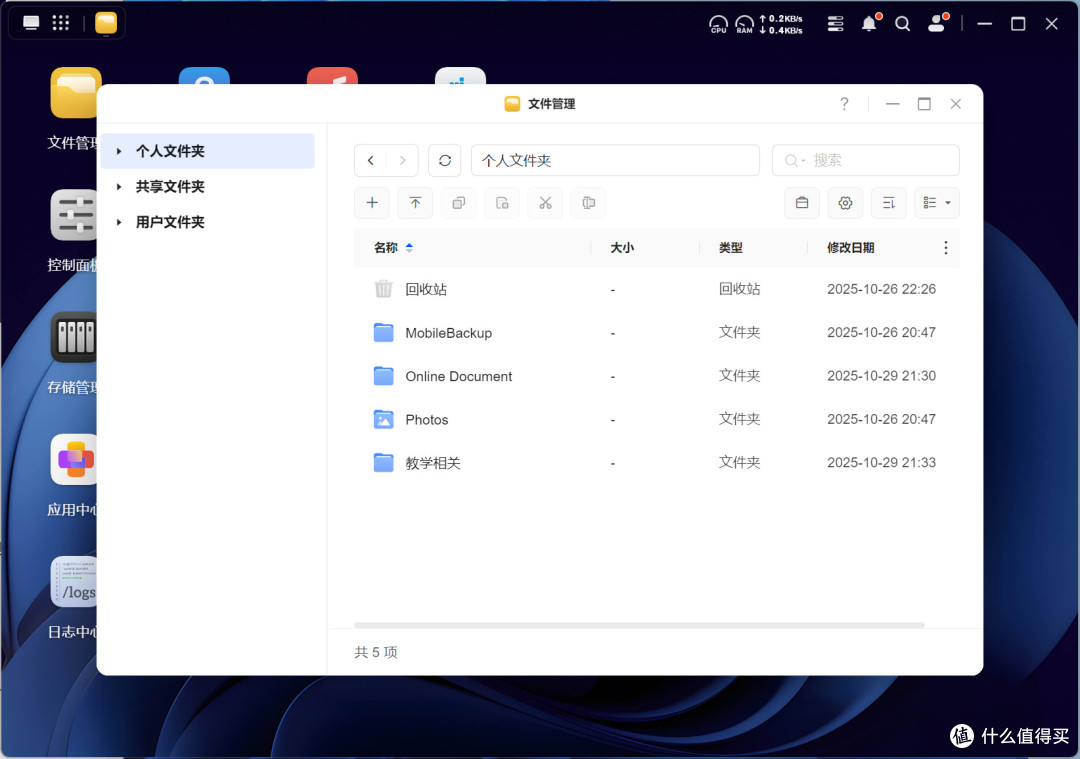Click network speed indicator
1080x759 pixels.
pyautogui.click(x=781, y=24)
